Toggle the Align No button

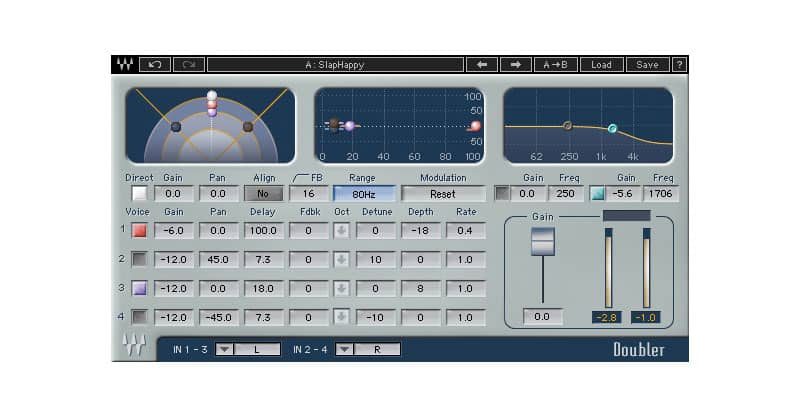click(263, 194)
